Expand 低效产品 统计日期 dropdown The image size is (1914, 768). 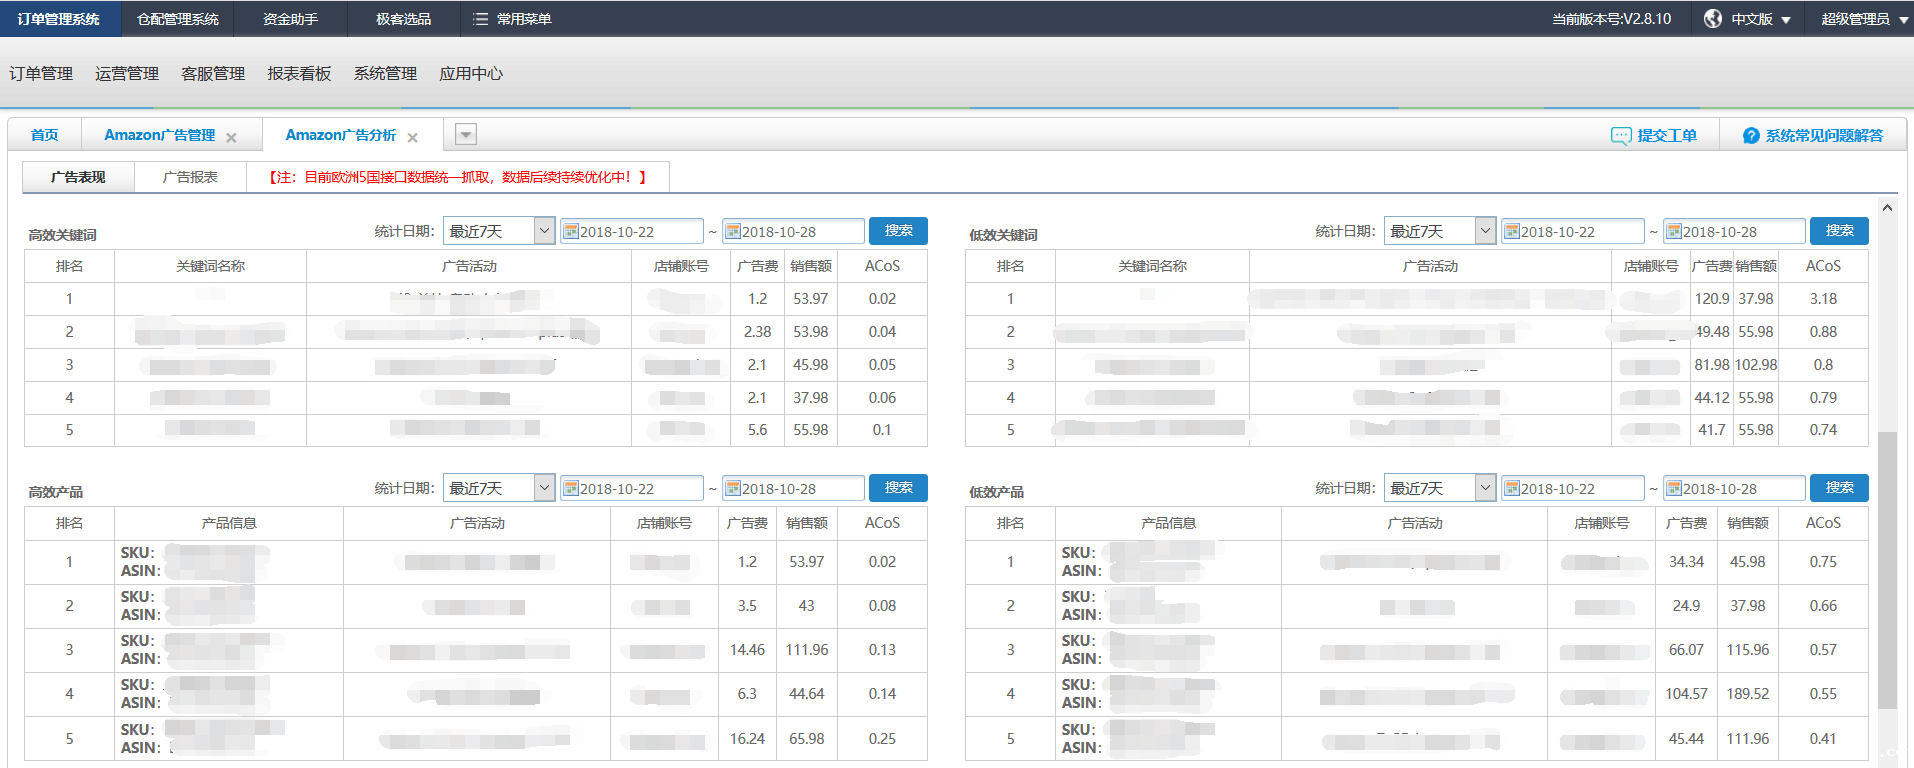[1485, 488]
